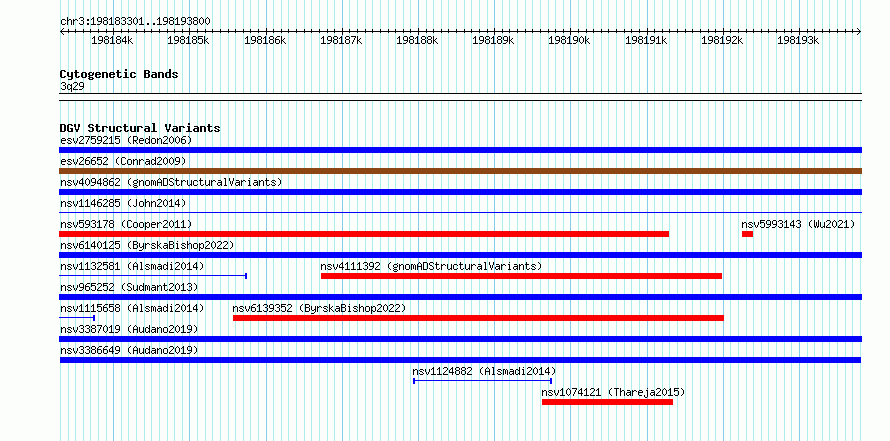This screenshot has width=890, height=441.
Task: Click the nsv593178 (Cooper2011) label
Action: point(126,224)
